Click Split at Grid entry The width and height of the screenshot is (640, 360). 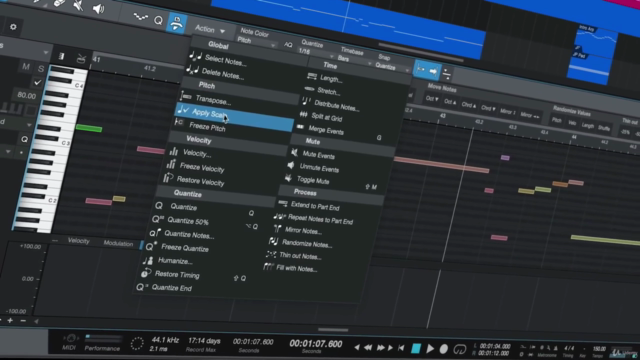coord(327,118)
